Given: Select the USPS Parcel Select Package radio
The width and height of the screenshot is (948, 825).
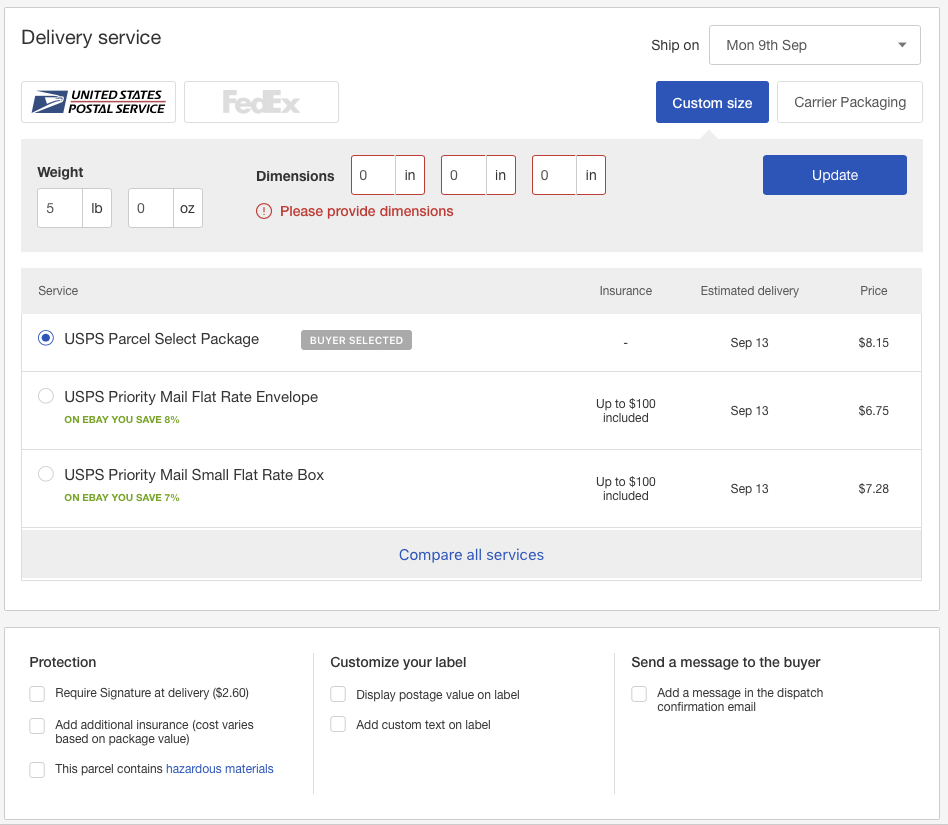Looking at the screenshot, I should click(x=46, y=338).
